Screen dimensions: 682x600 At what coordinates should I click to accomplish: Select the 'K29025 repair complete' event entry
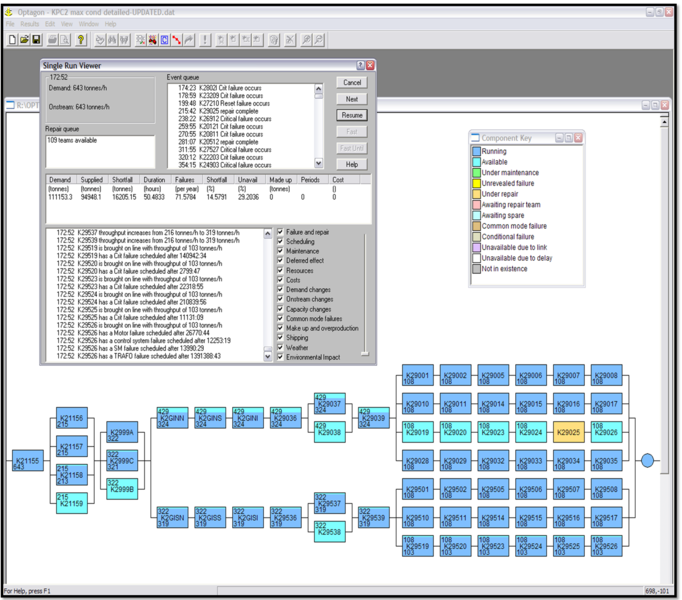[x=218, y=111]
